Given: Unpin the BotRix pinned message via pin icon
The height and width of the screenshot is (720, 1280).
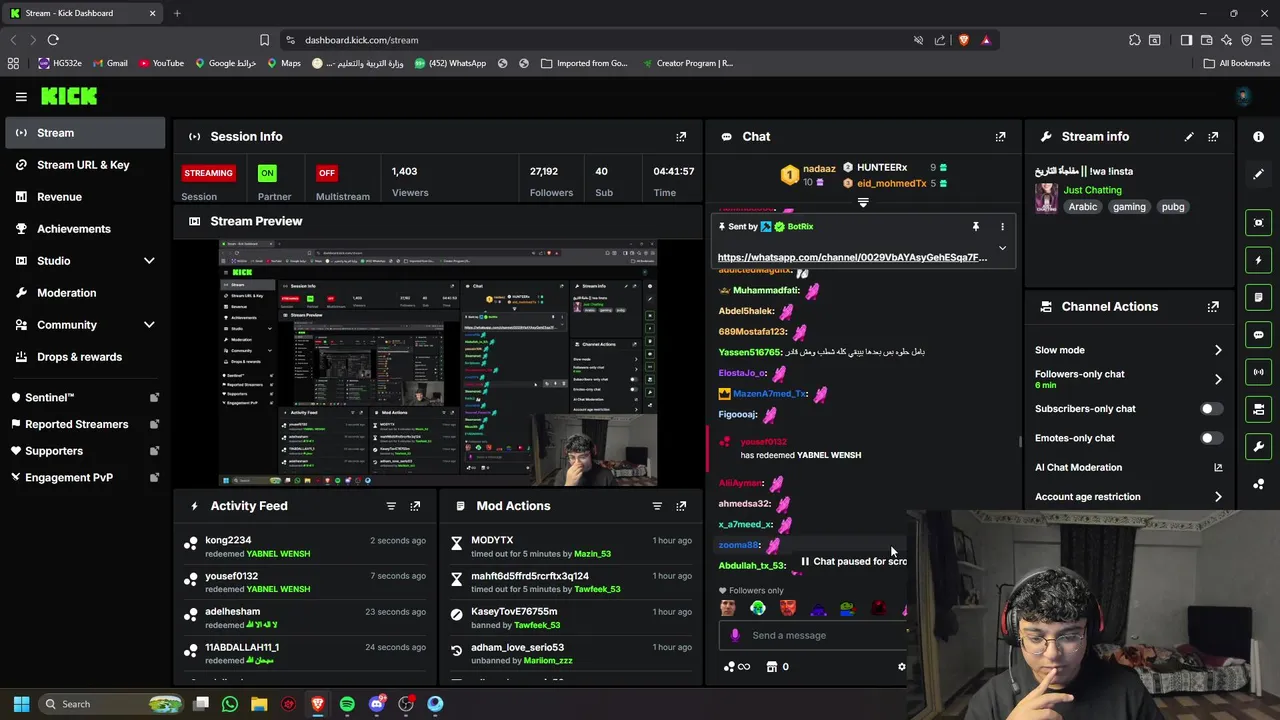Looking at the screenshot, I should point(976,227).
